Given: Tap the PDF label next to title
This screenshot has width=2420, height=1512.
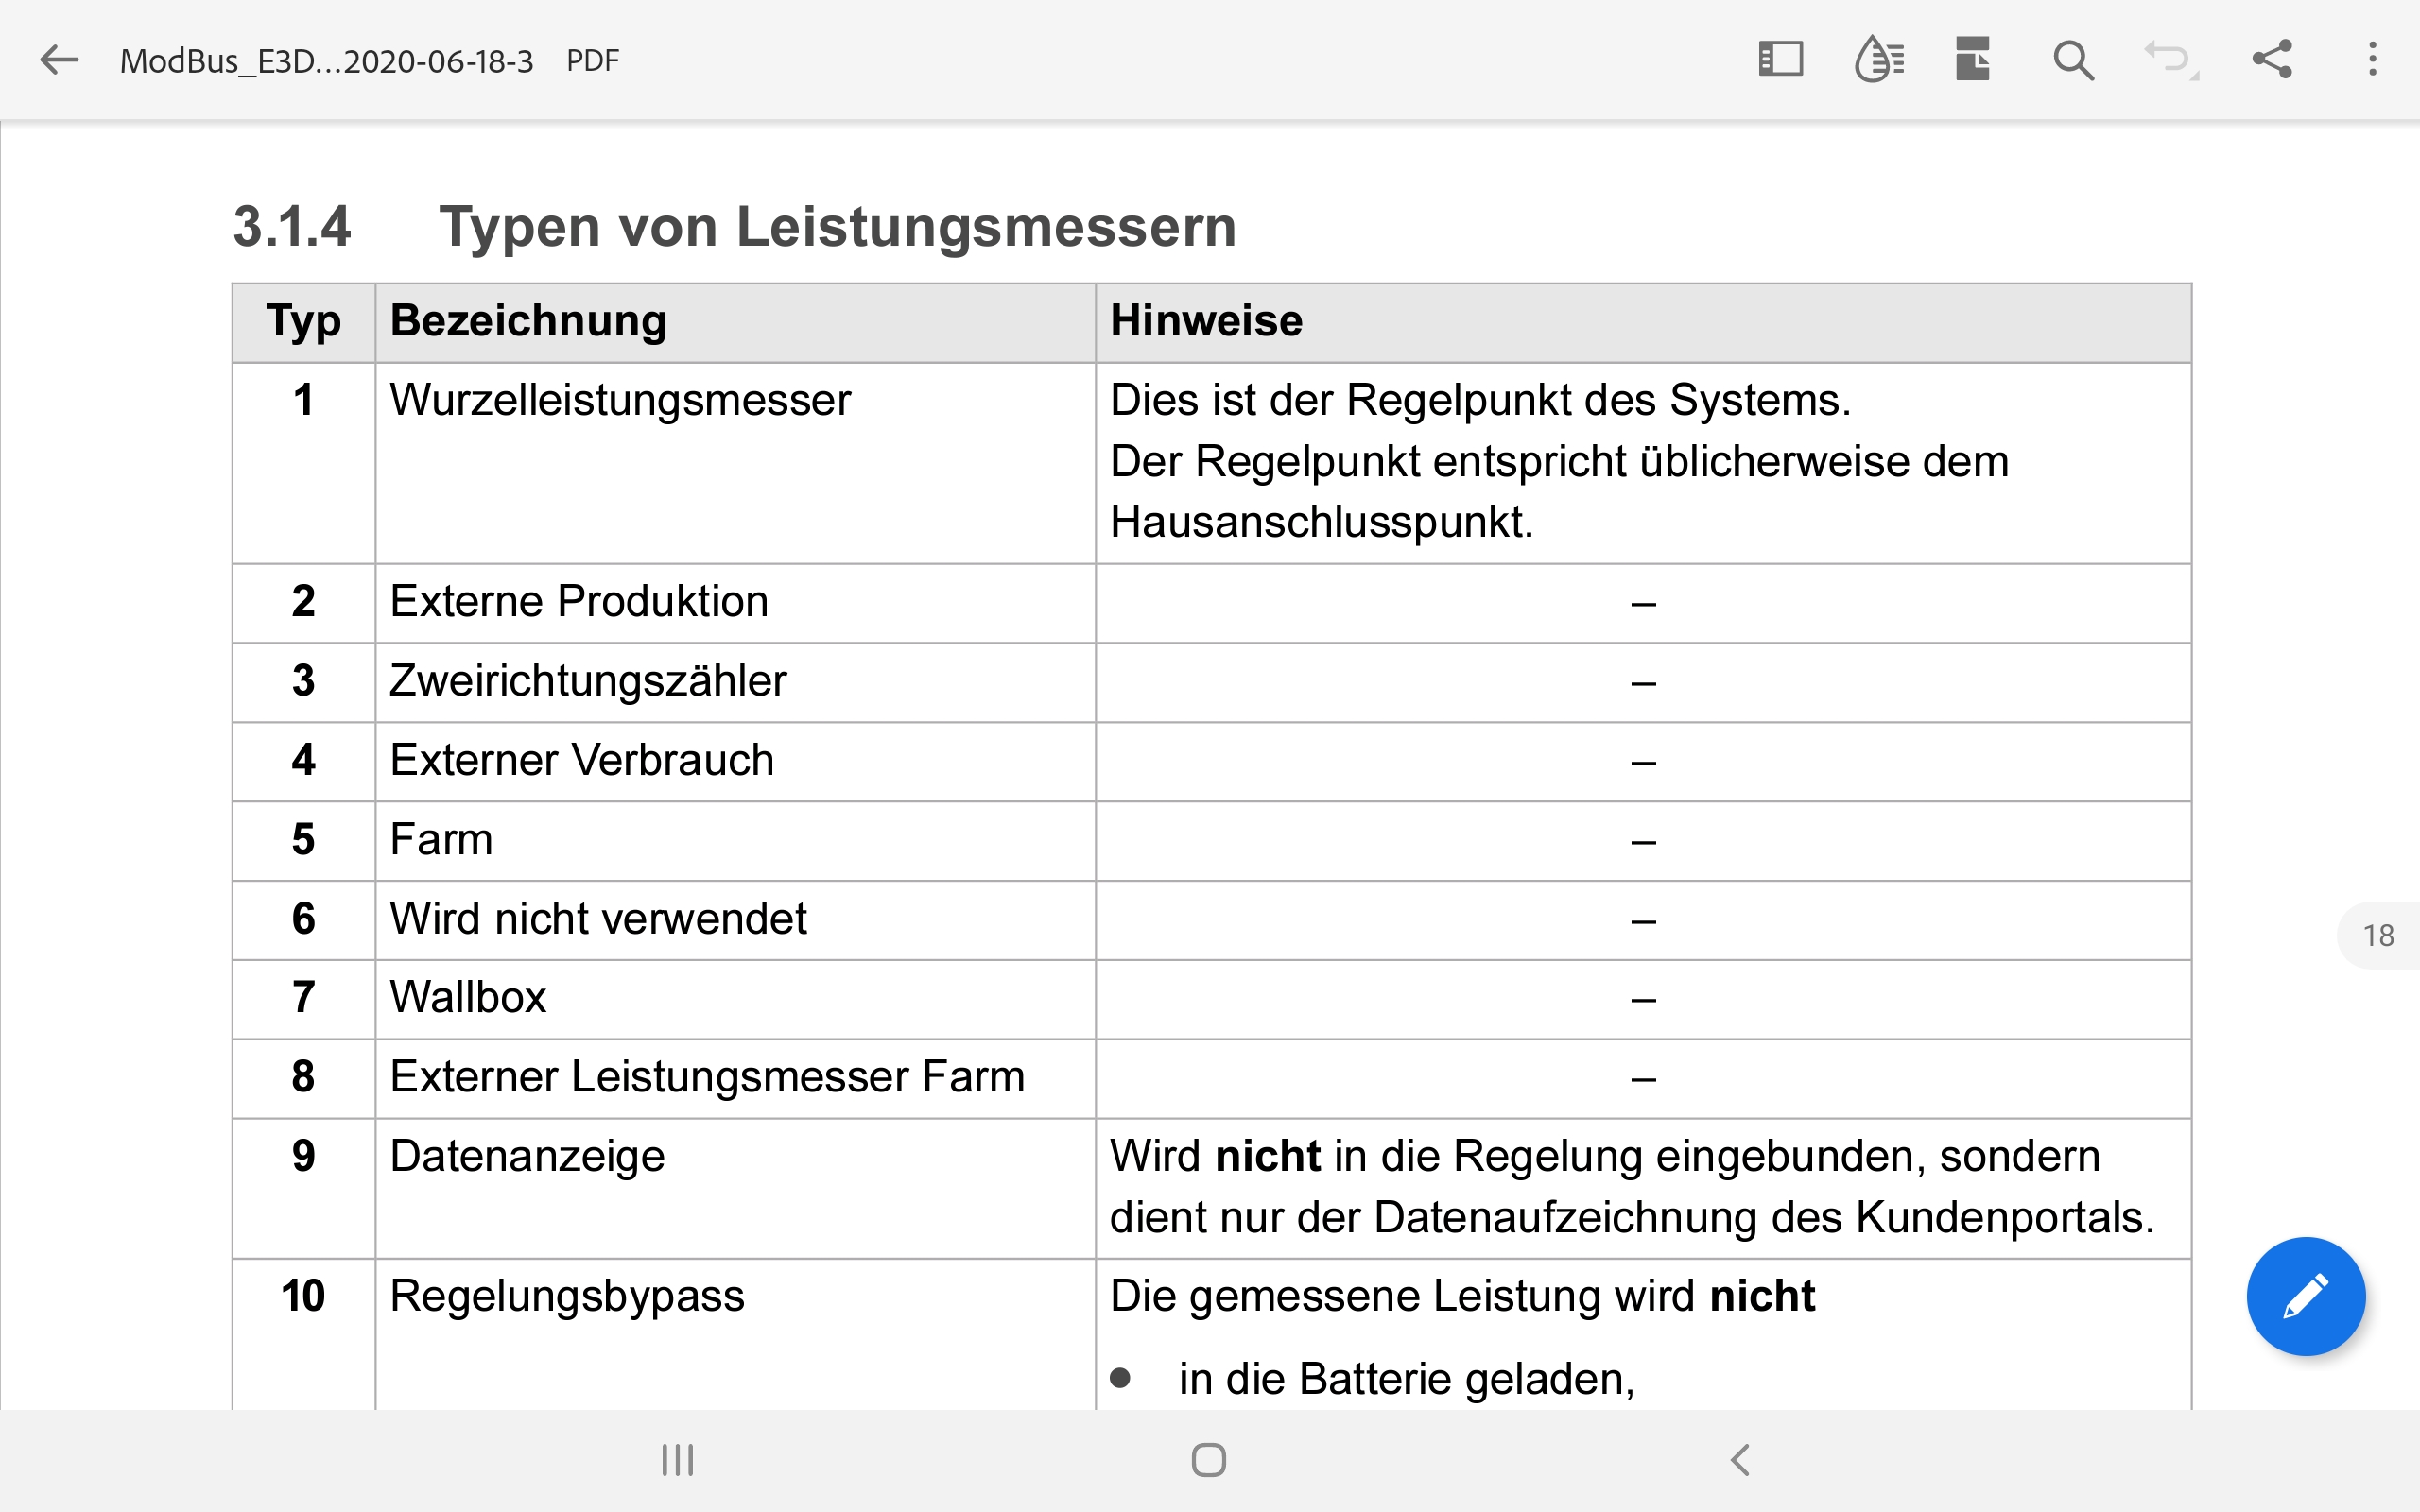Looking at the screenshot, I should coord(592,61).
